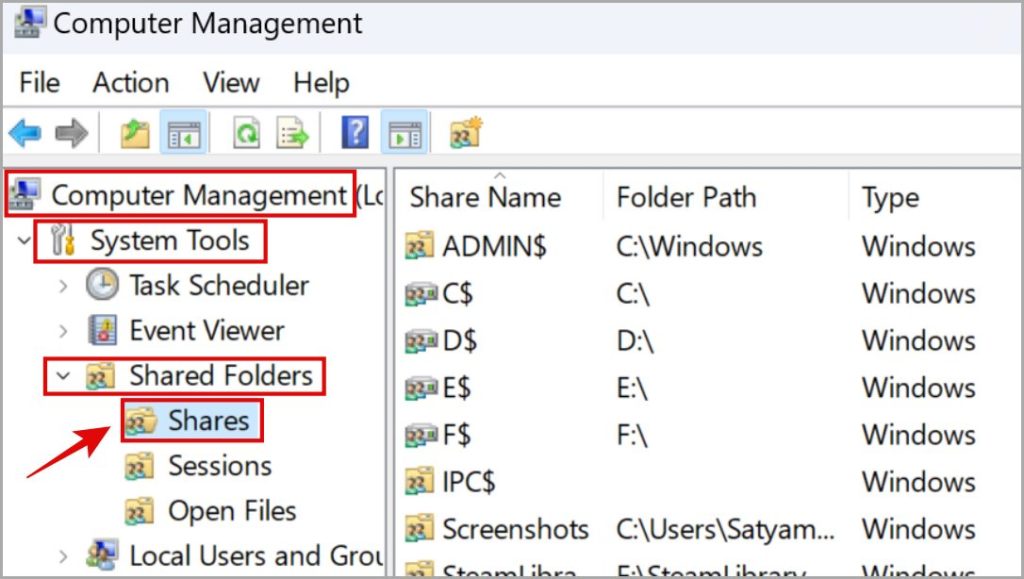Collapse the Shared Folders node
This screenshot has width=1024, height=579.
[x=62, y=375]
